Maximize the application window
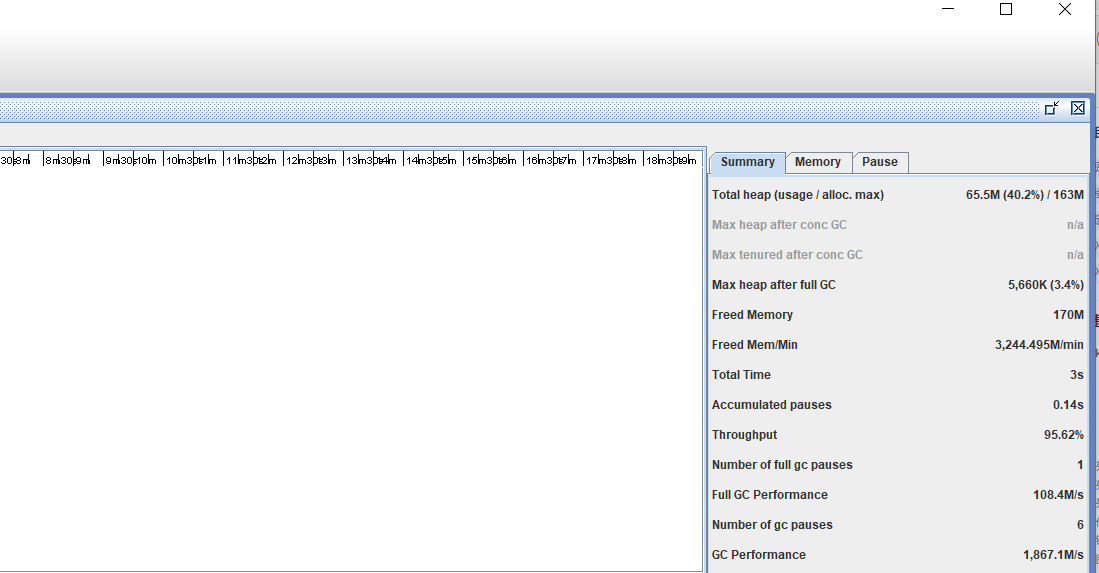1099x573 pixels. (1006, 9)
